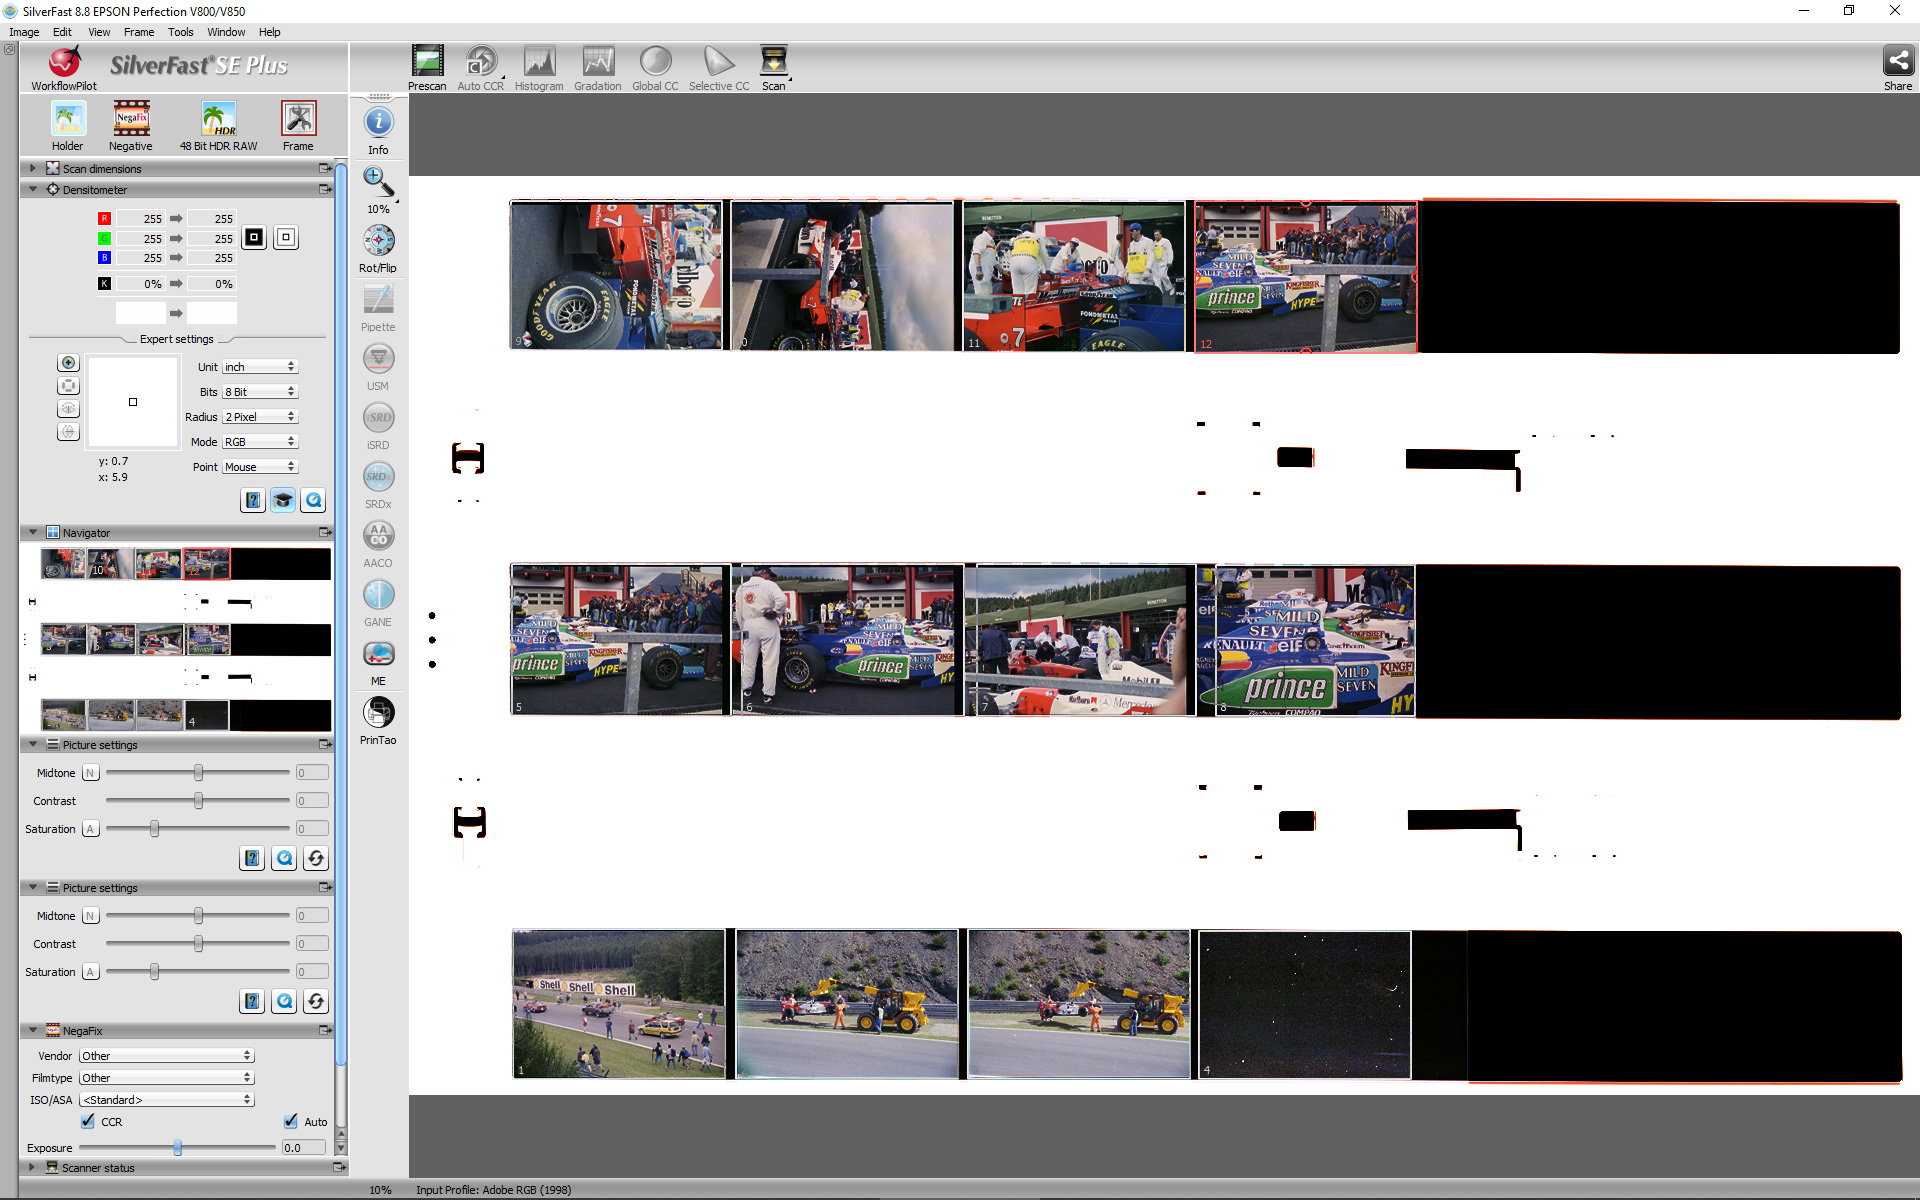This screenshot has height=1200, width=1920.
Task: Open the Tools menu
Action: [x=180, y=32]
